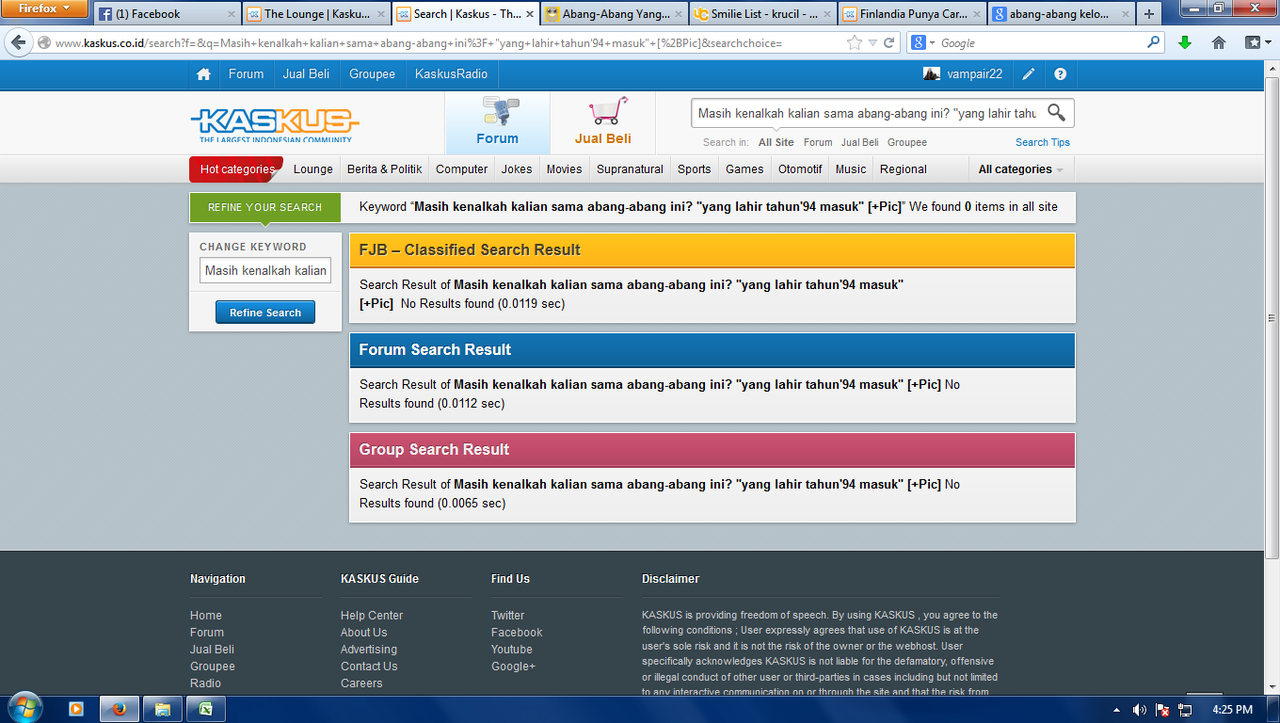This screenshot has height=723, width=1280.
Task: Click the KASKUS logo
Action: pos(274,125)
